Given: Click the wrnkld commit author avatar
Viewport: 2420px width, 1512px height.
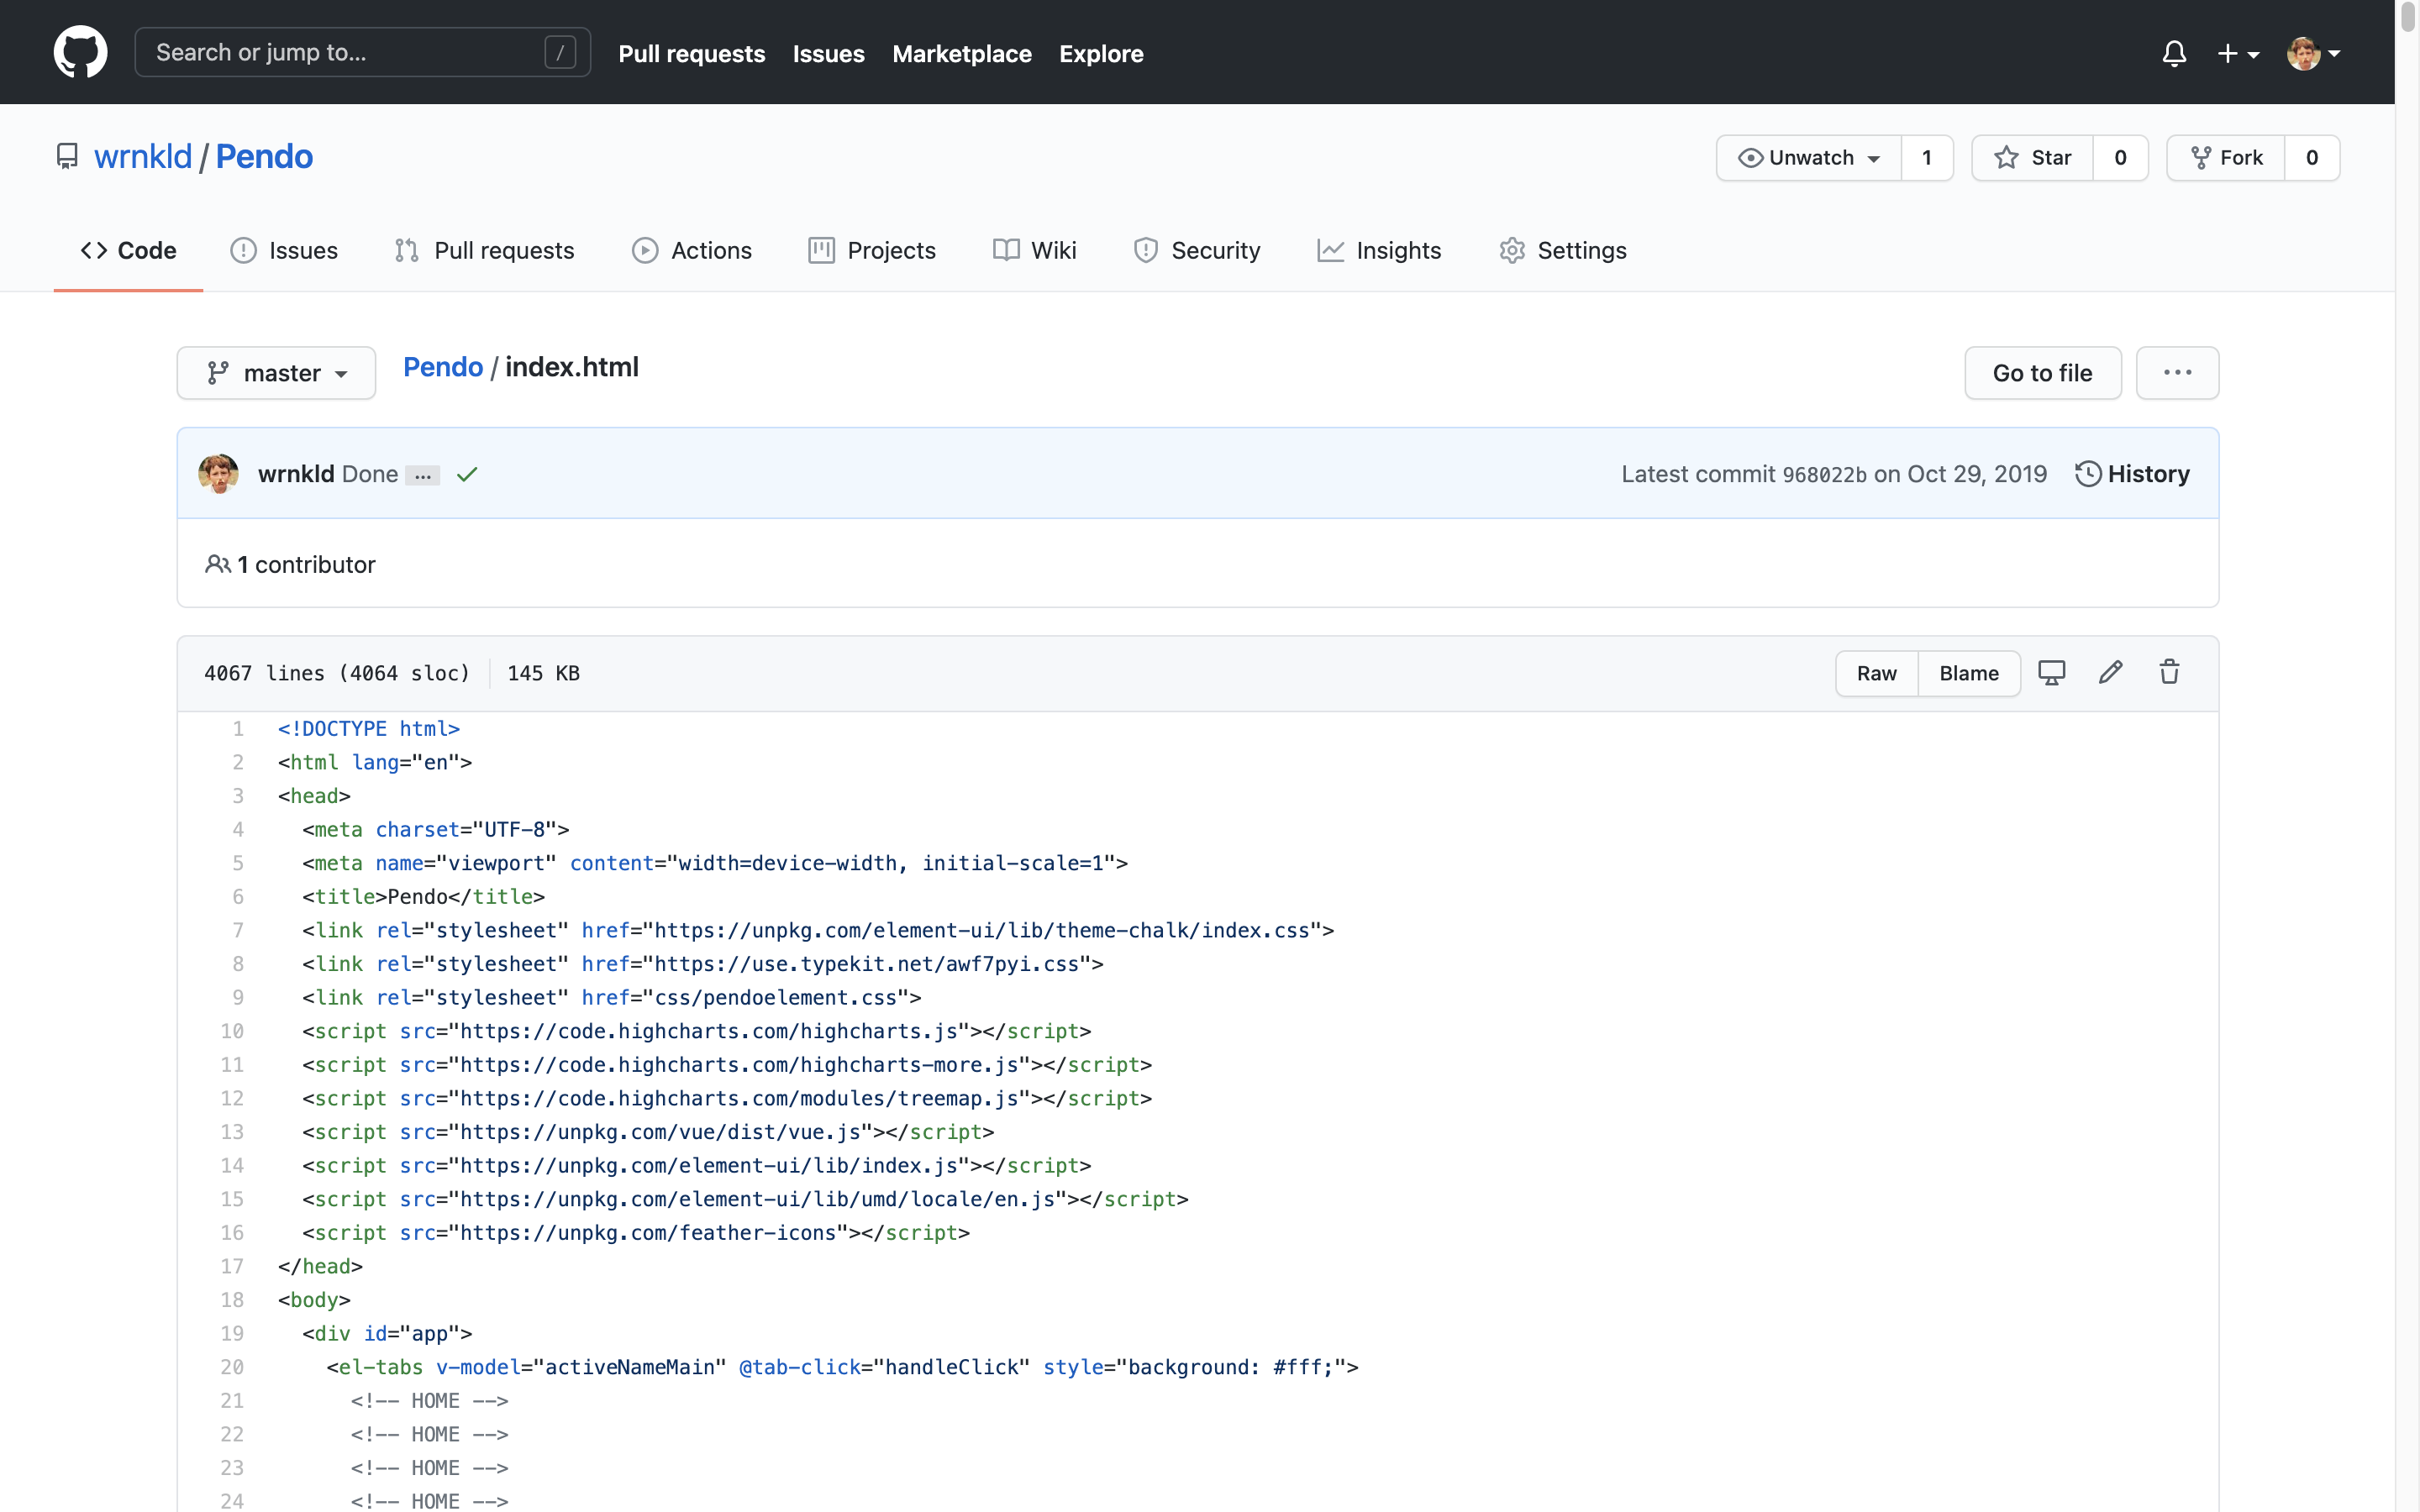Looking at the screenshot, I should coord(218,474).
